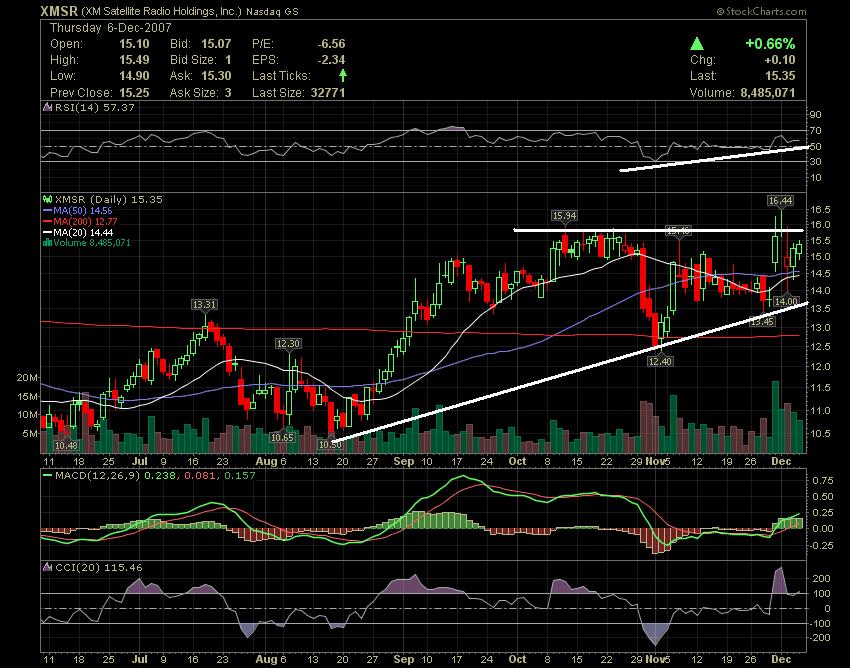Click the green Volume 8,485,071 legend entry
The height and width of the screenshot is (668, 850).
click(x=92, y=243)
